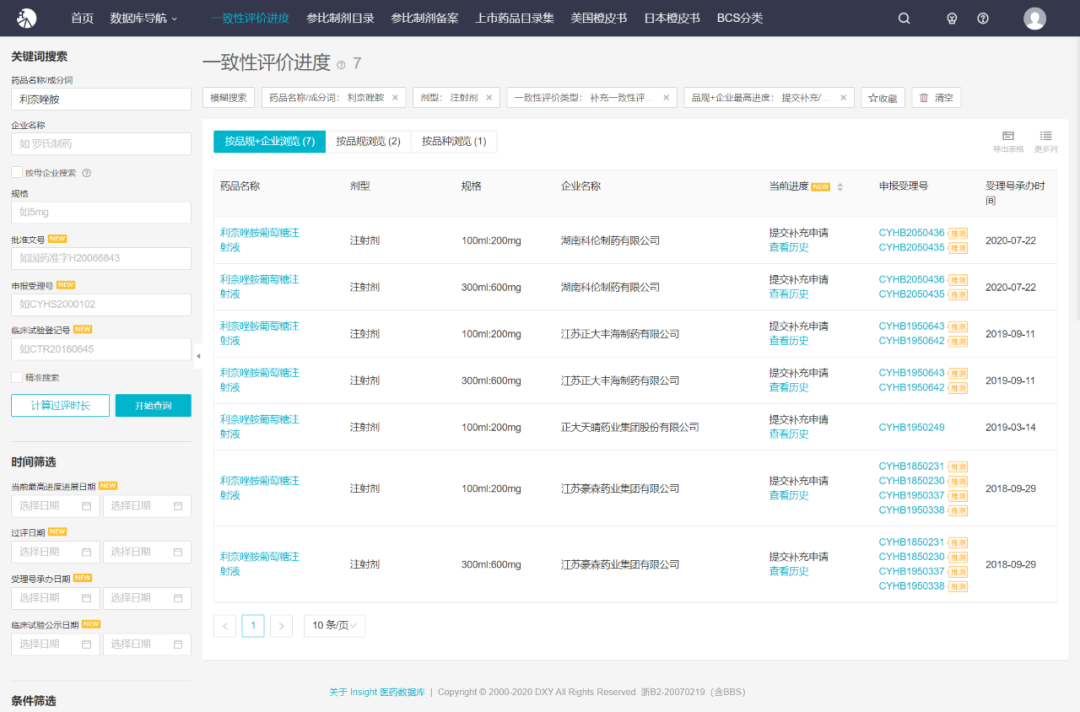Go to the previous page arrow
The width and height of the screenshot is (1080, 712).
click(225, 625)
